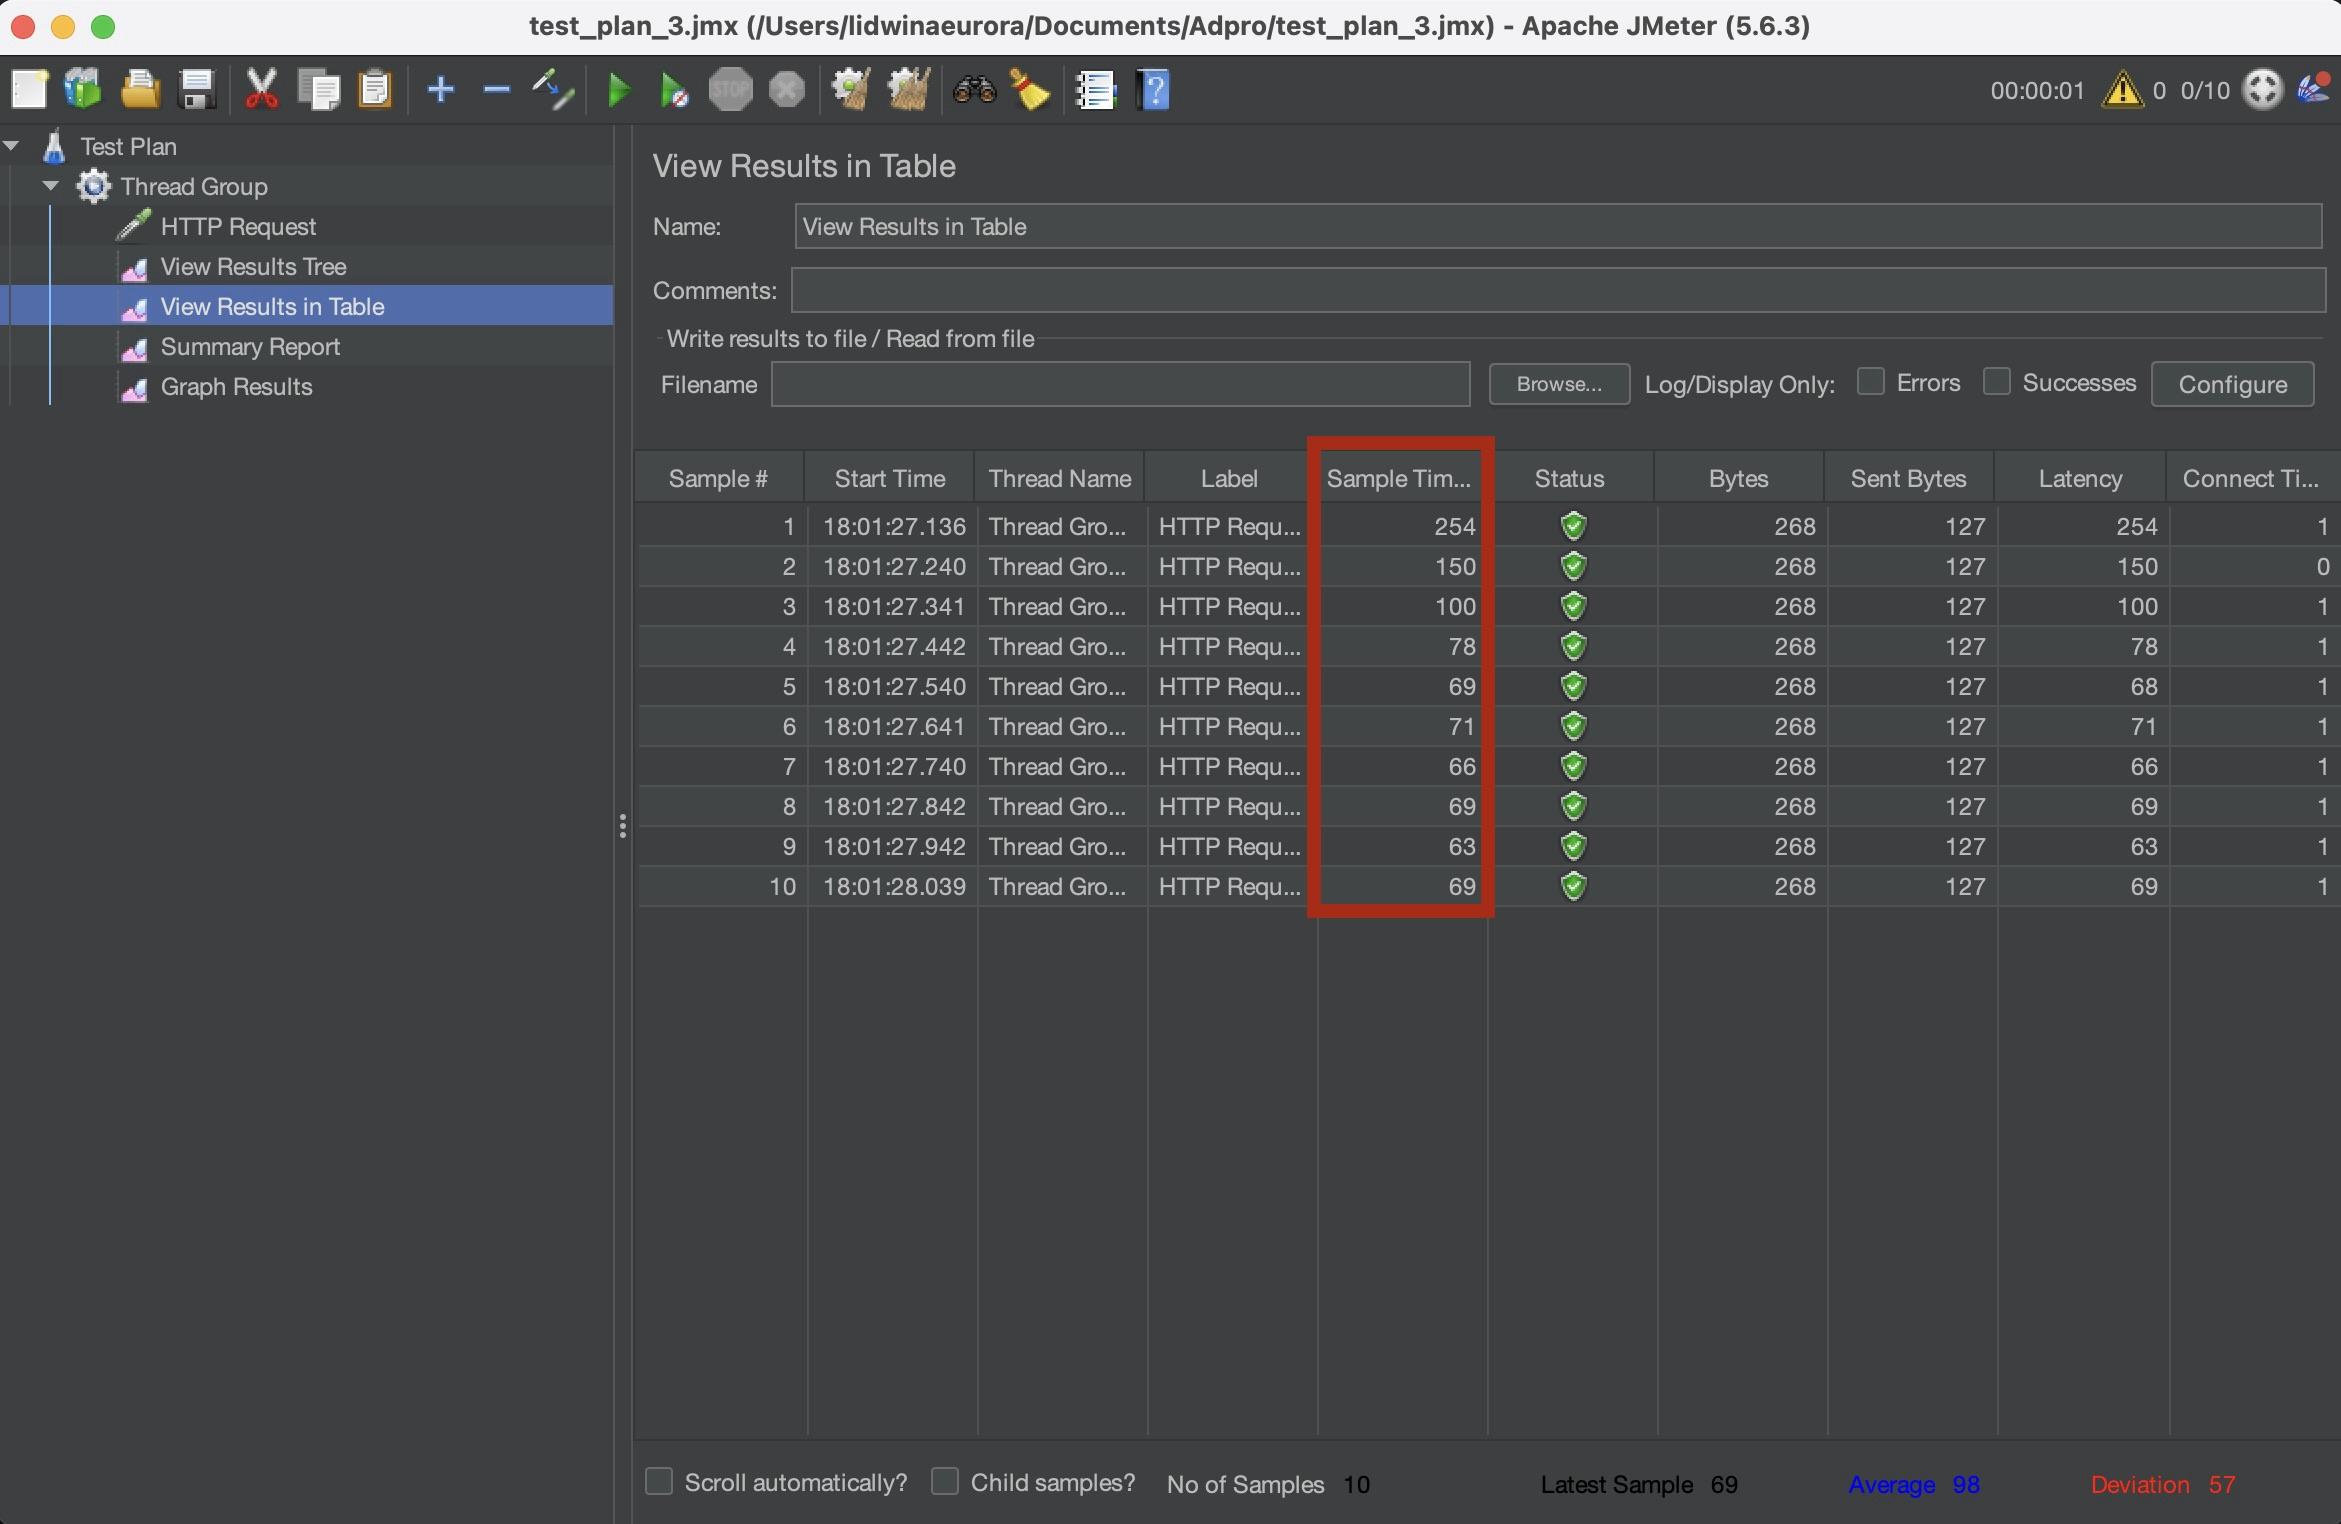This screenshot has width=2341, height=1524.
Task: Click the Cut scissors icon
Action: (261, 91)
